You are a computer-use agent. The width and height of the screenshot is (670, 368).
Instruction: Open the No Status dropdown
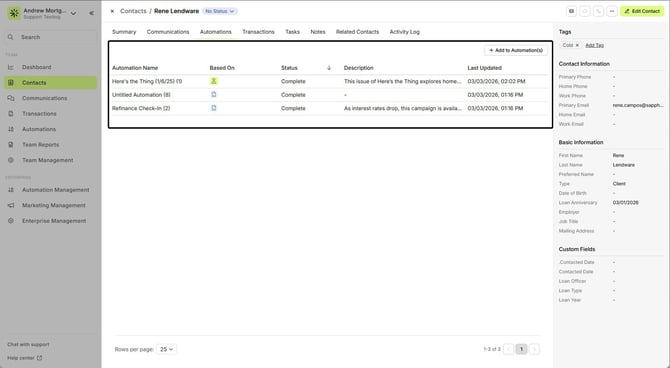[220, 11]
